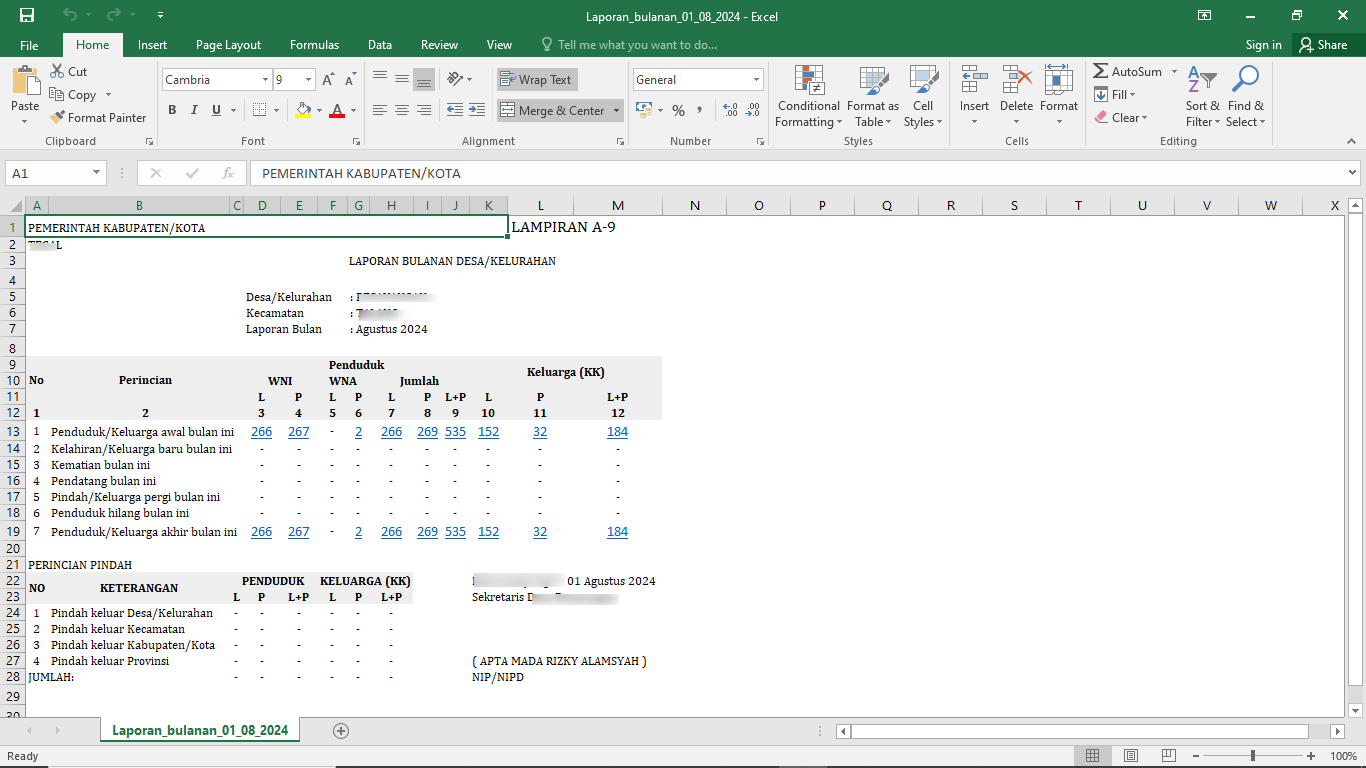Insert Function fx button

228,173
